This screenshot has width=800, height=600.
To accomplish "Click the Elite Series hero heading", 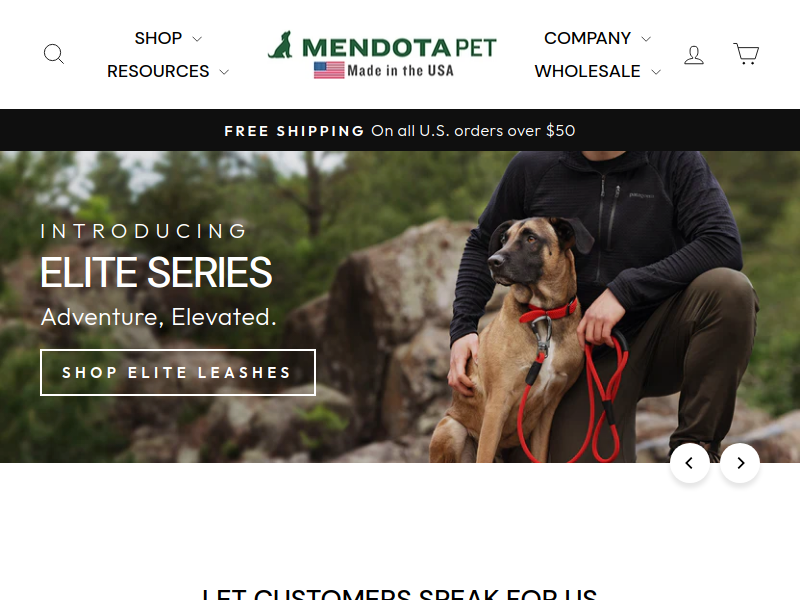I will pyautogui.click(x=156, y=272).
